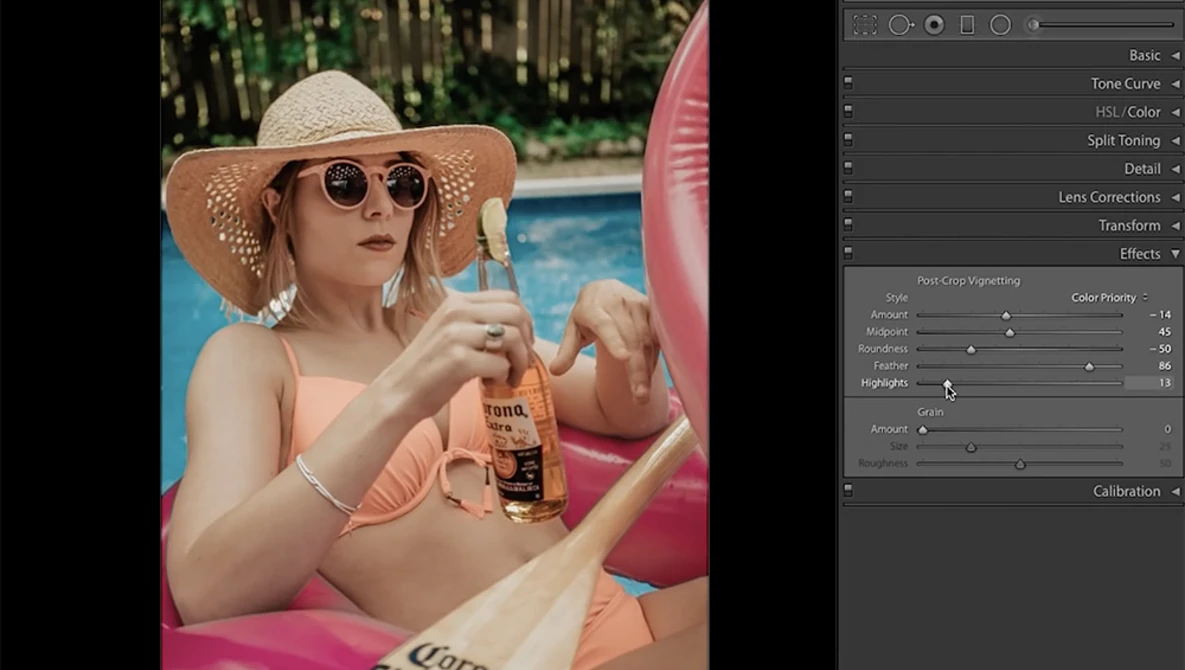Click the Grain Size slider
1185x670 pixels.
[x=1019, y=447]
